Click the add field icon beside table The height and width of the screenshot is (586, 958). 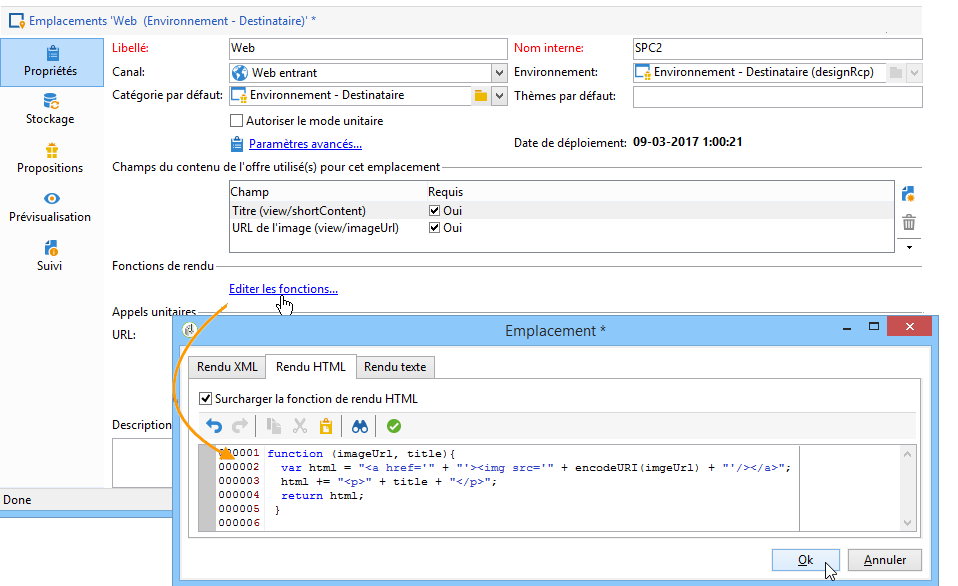pyautogui.click(x=908, y=194)
